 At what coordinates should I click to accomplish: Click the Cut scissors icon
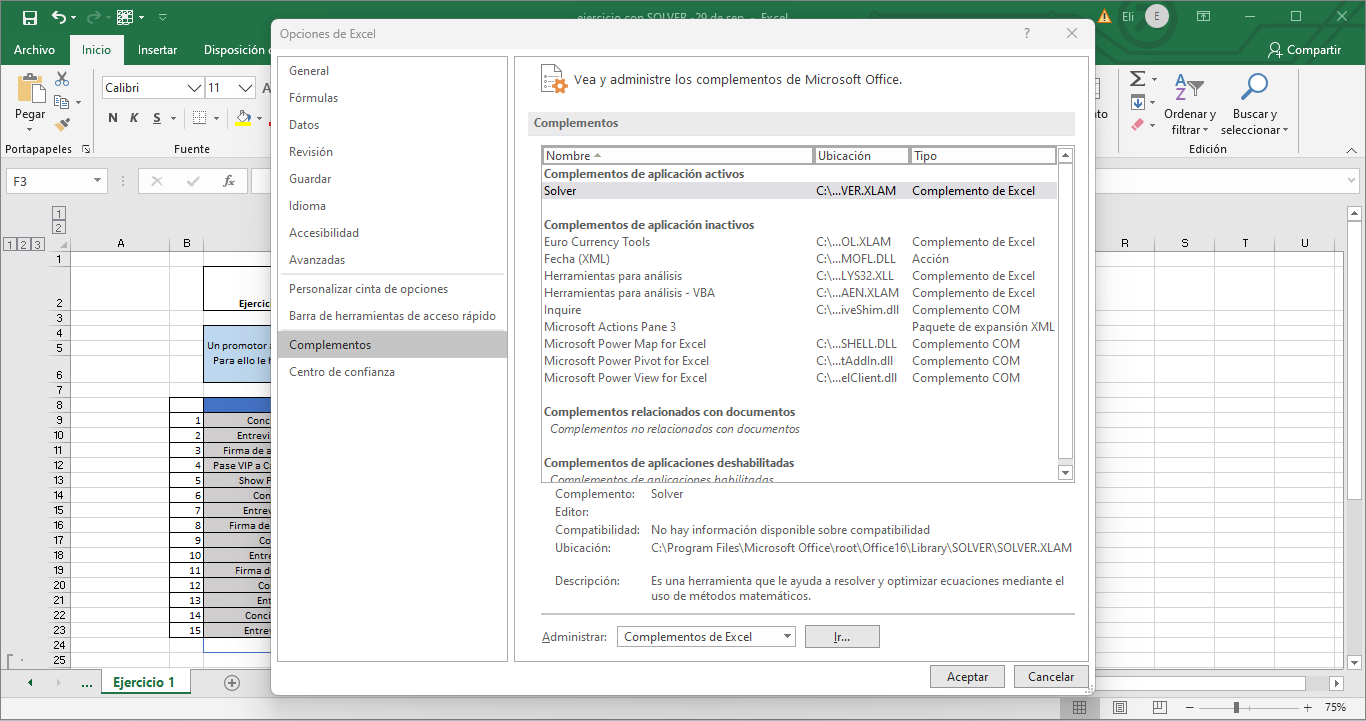coord(62,79)
